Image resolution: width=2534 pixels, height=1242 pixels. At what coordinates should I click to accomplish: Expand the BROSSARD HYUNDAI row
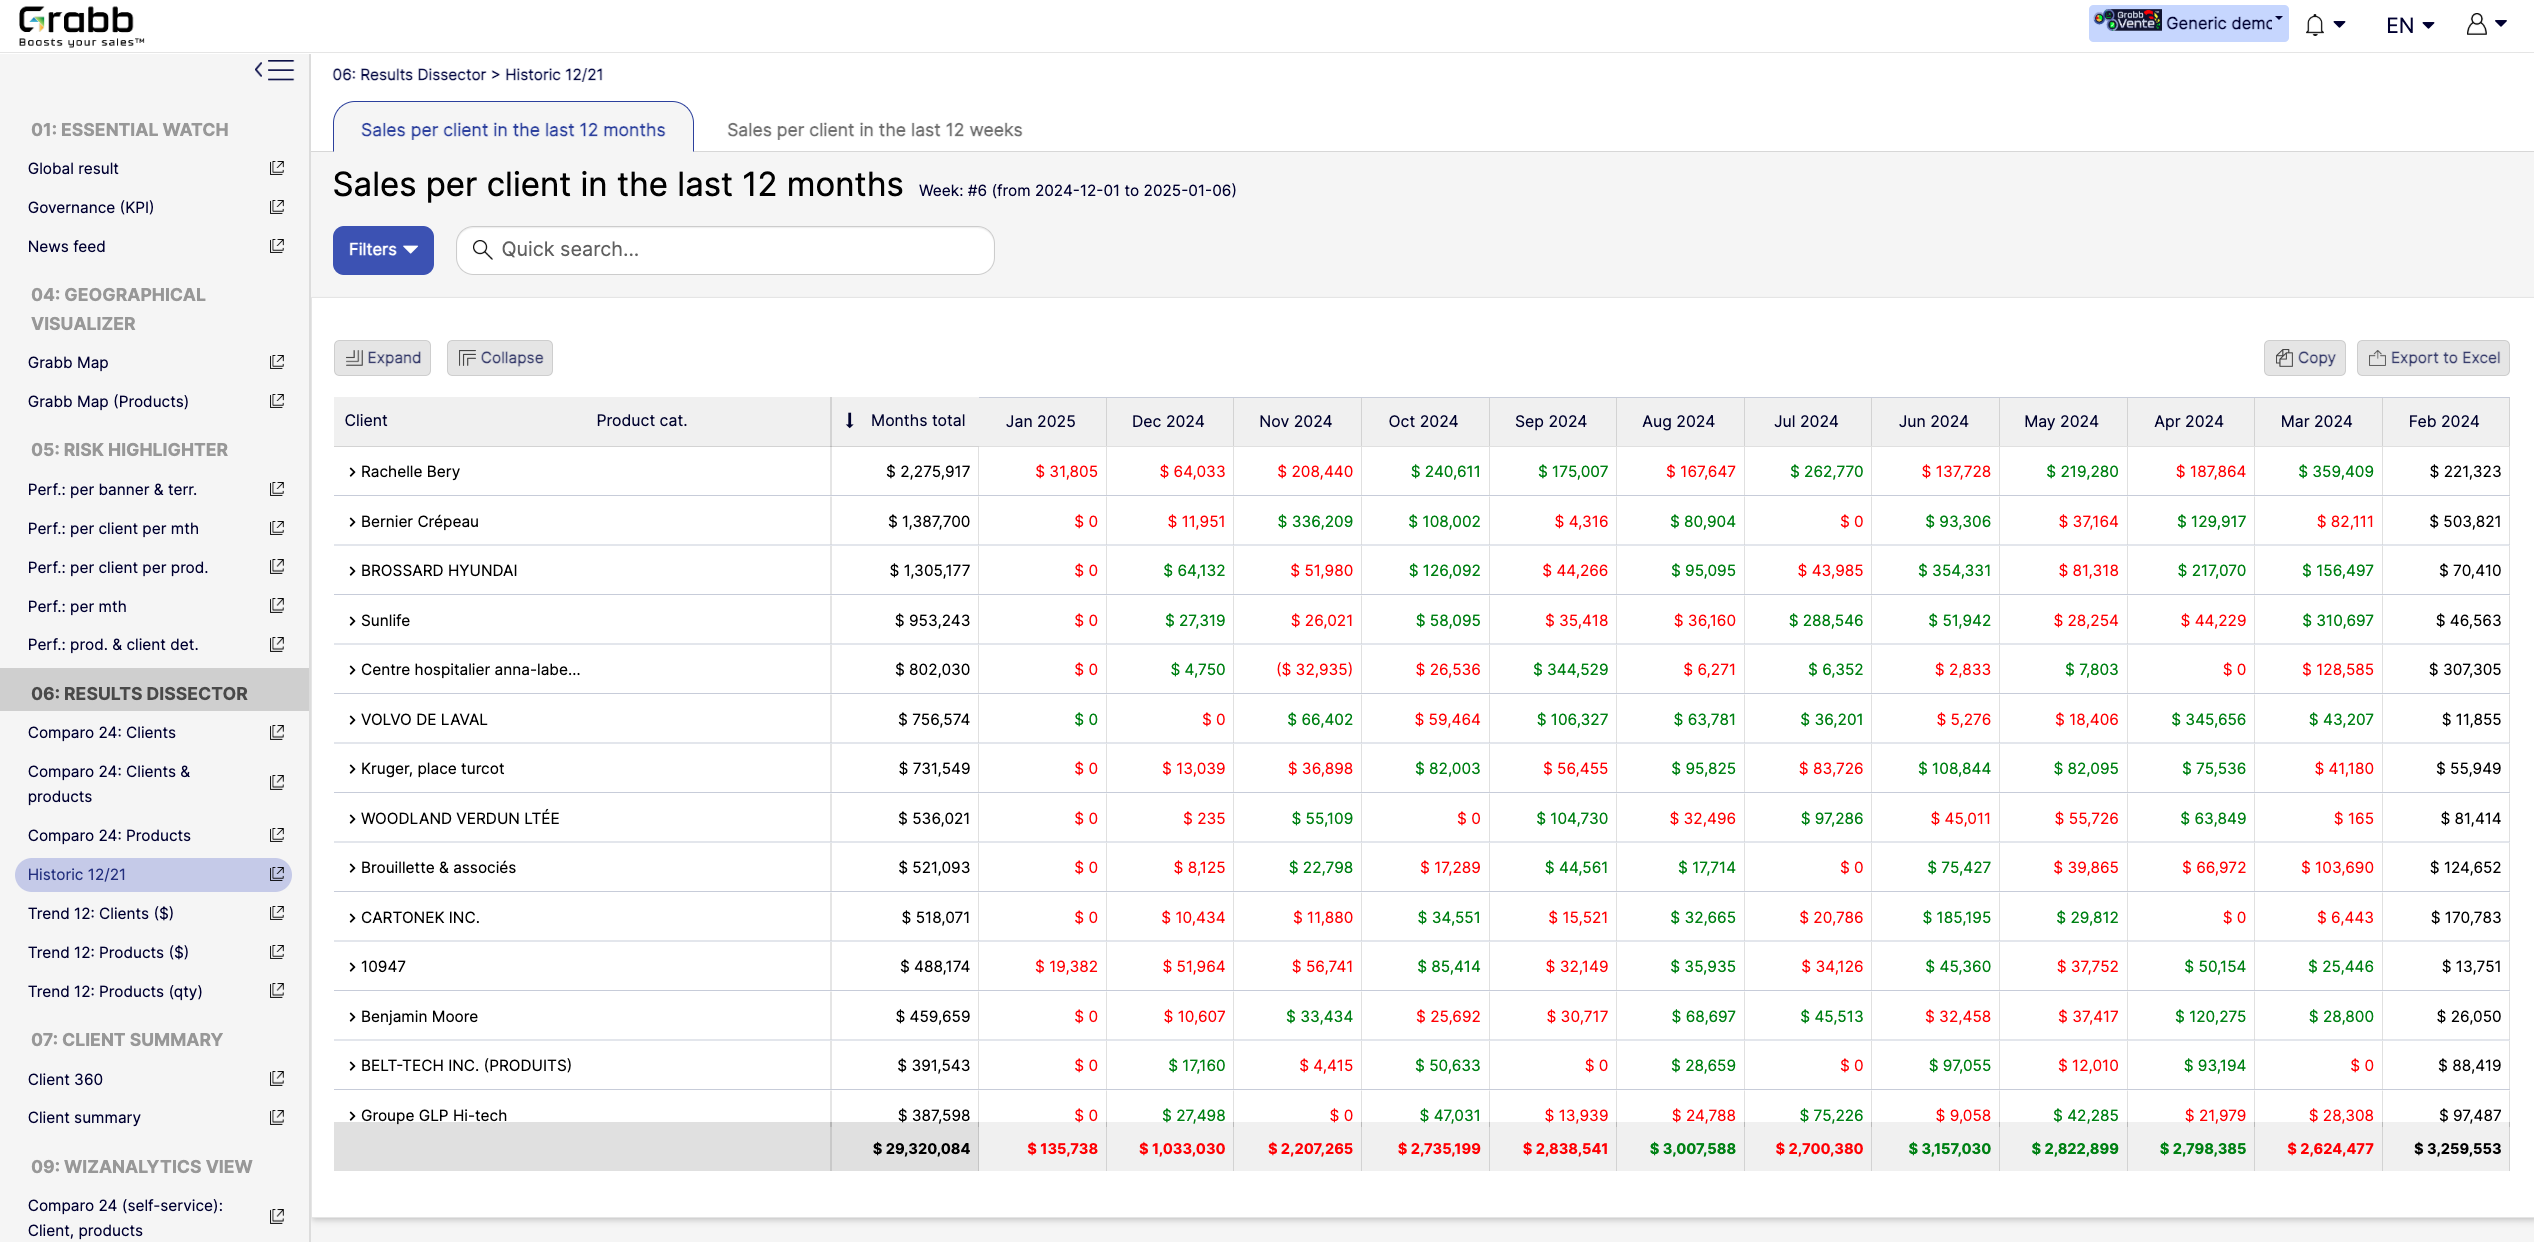[352, 571]
